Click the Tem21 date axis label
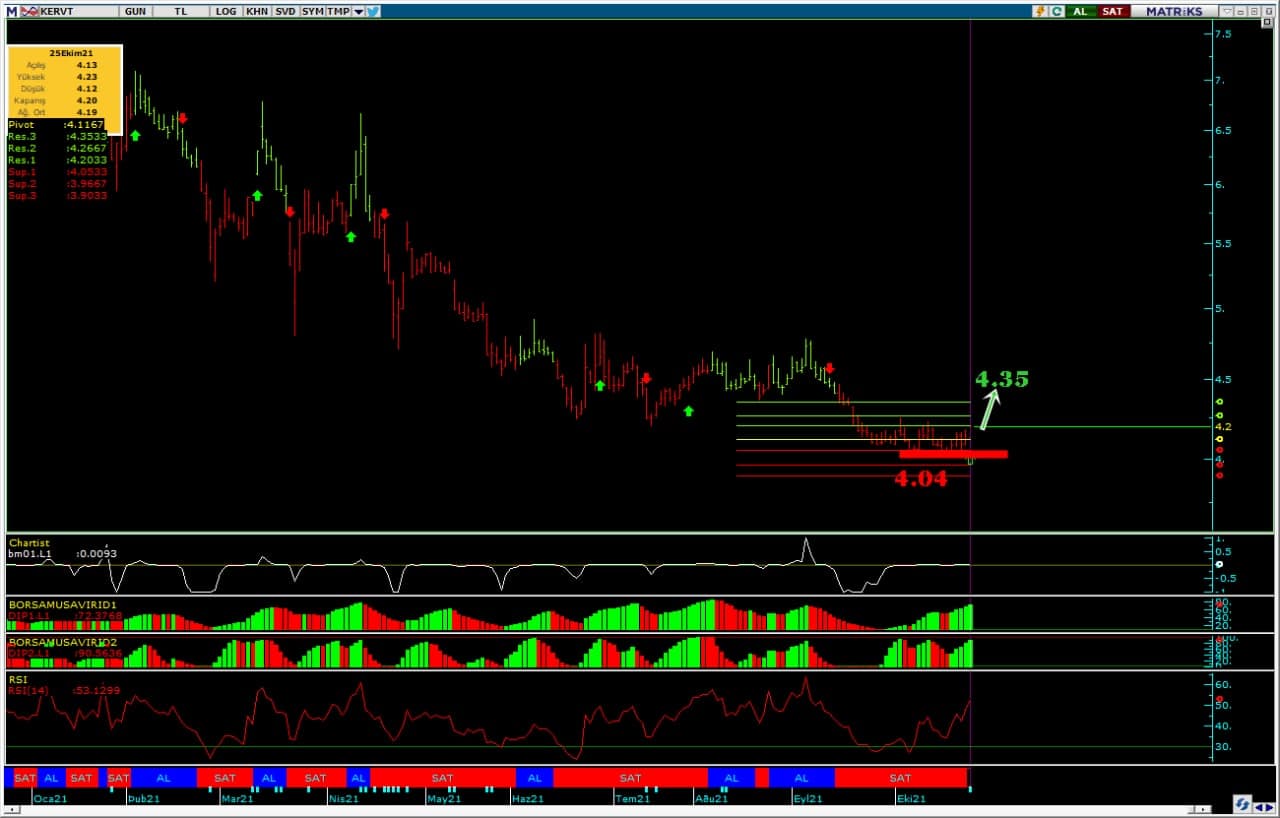Screen dimensions: 1280x818 [632, 799]
